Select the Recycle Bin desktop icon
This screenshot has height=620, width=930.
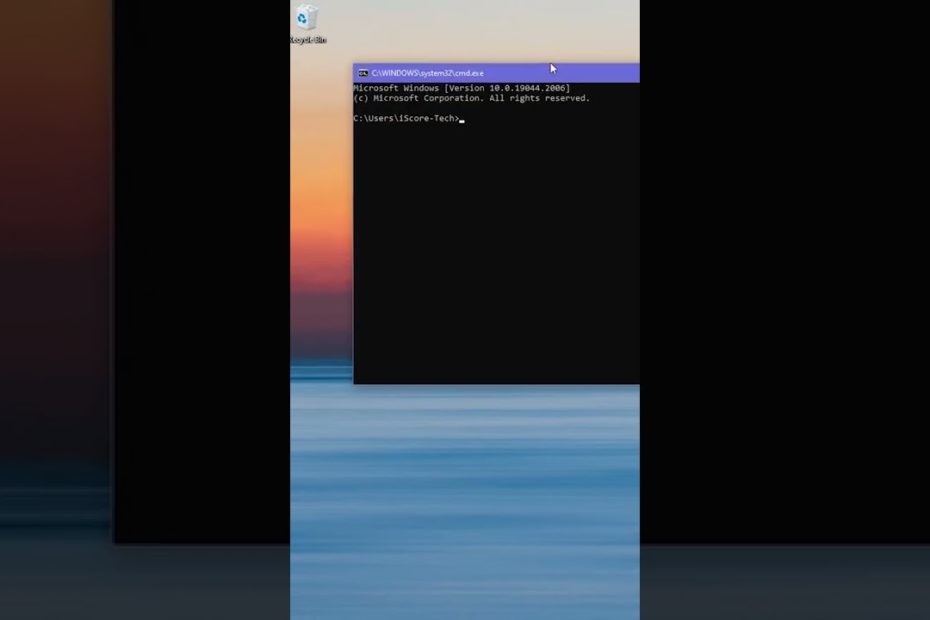(307, 19)
